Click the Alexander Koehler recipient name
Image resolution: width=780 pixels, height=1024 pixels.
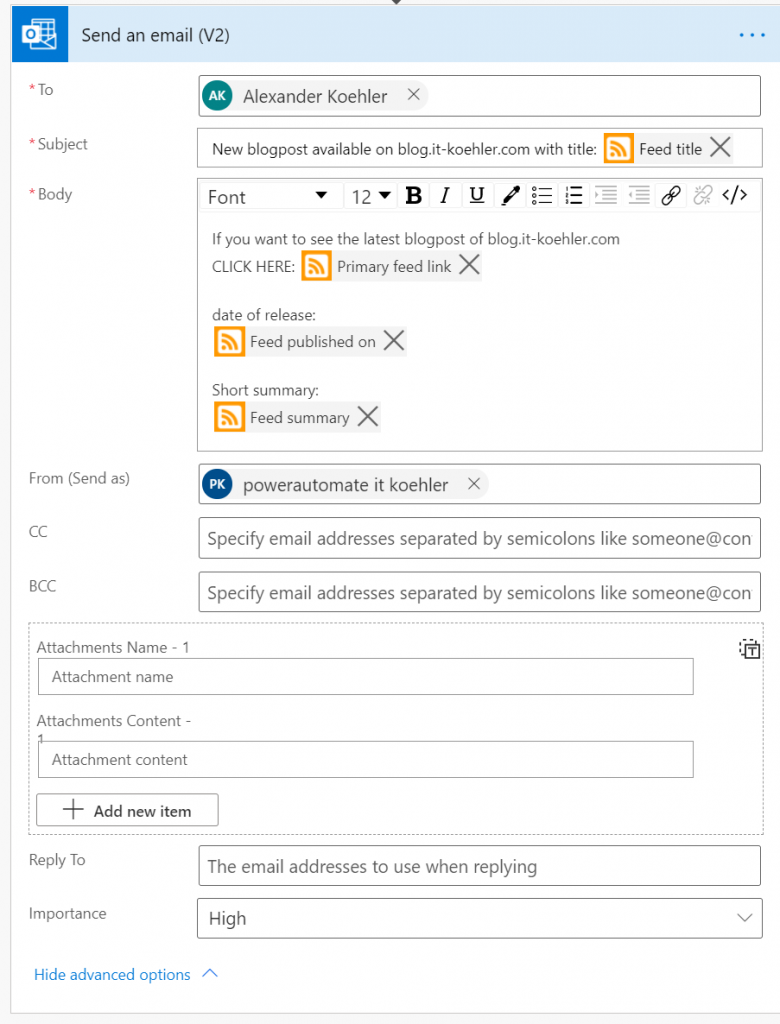(x=316, y=96)
